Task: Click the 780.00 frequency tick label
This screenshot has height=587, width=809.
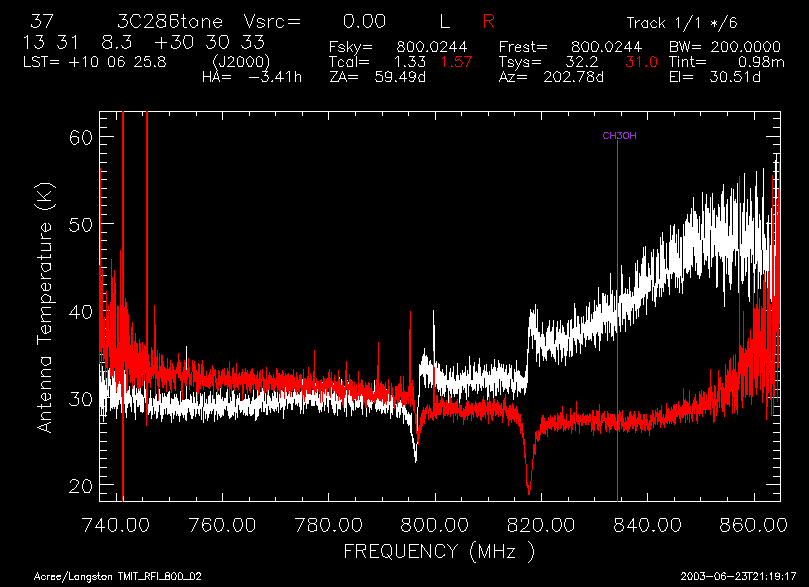Action: tap(328, 525)
